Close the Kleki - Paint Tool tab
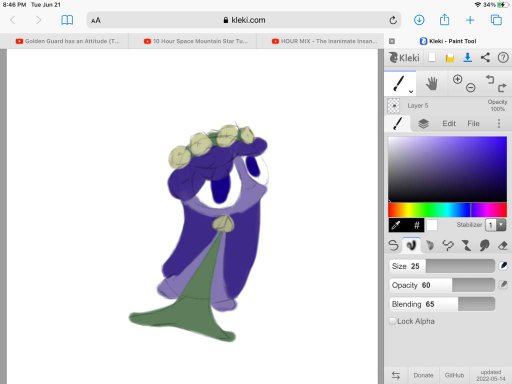The image size is (512, 384). tap(392, 41)
